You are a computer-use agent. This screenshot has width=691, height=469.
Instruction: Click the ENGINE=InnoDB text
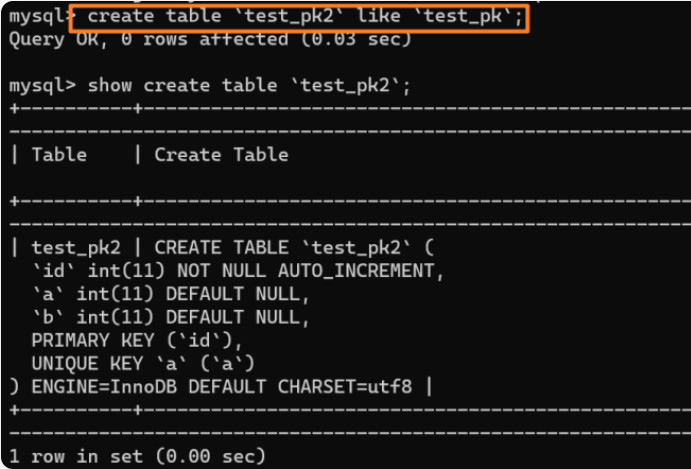(93, 385)
